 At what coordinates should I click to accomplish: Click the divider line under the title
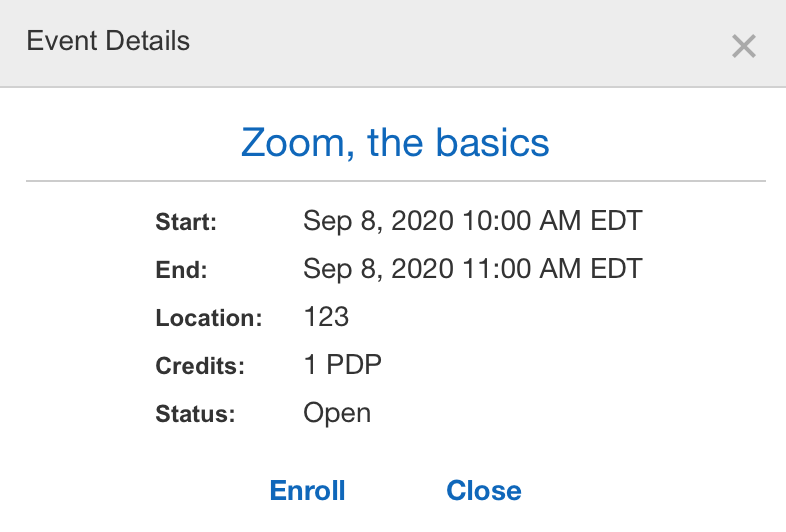pyautogui.click(x=395, y=181)
